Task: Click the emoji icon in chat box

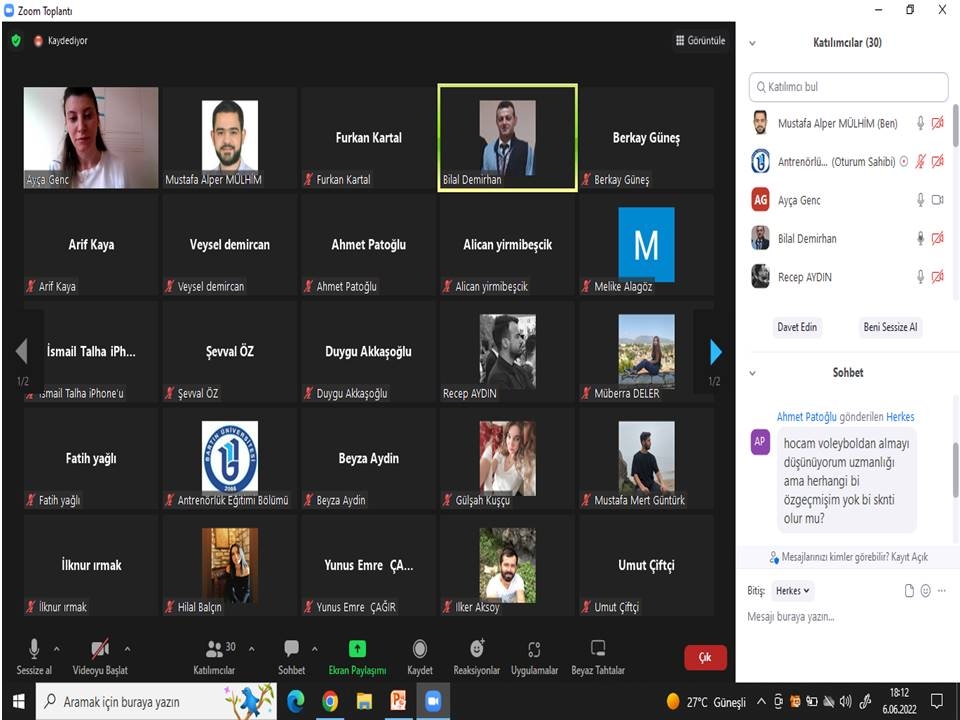Action: coord(925,591)
